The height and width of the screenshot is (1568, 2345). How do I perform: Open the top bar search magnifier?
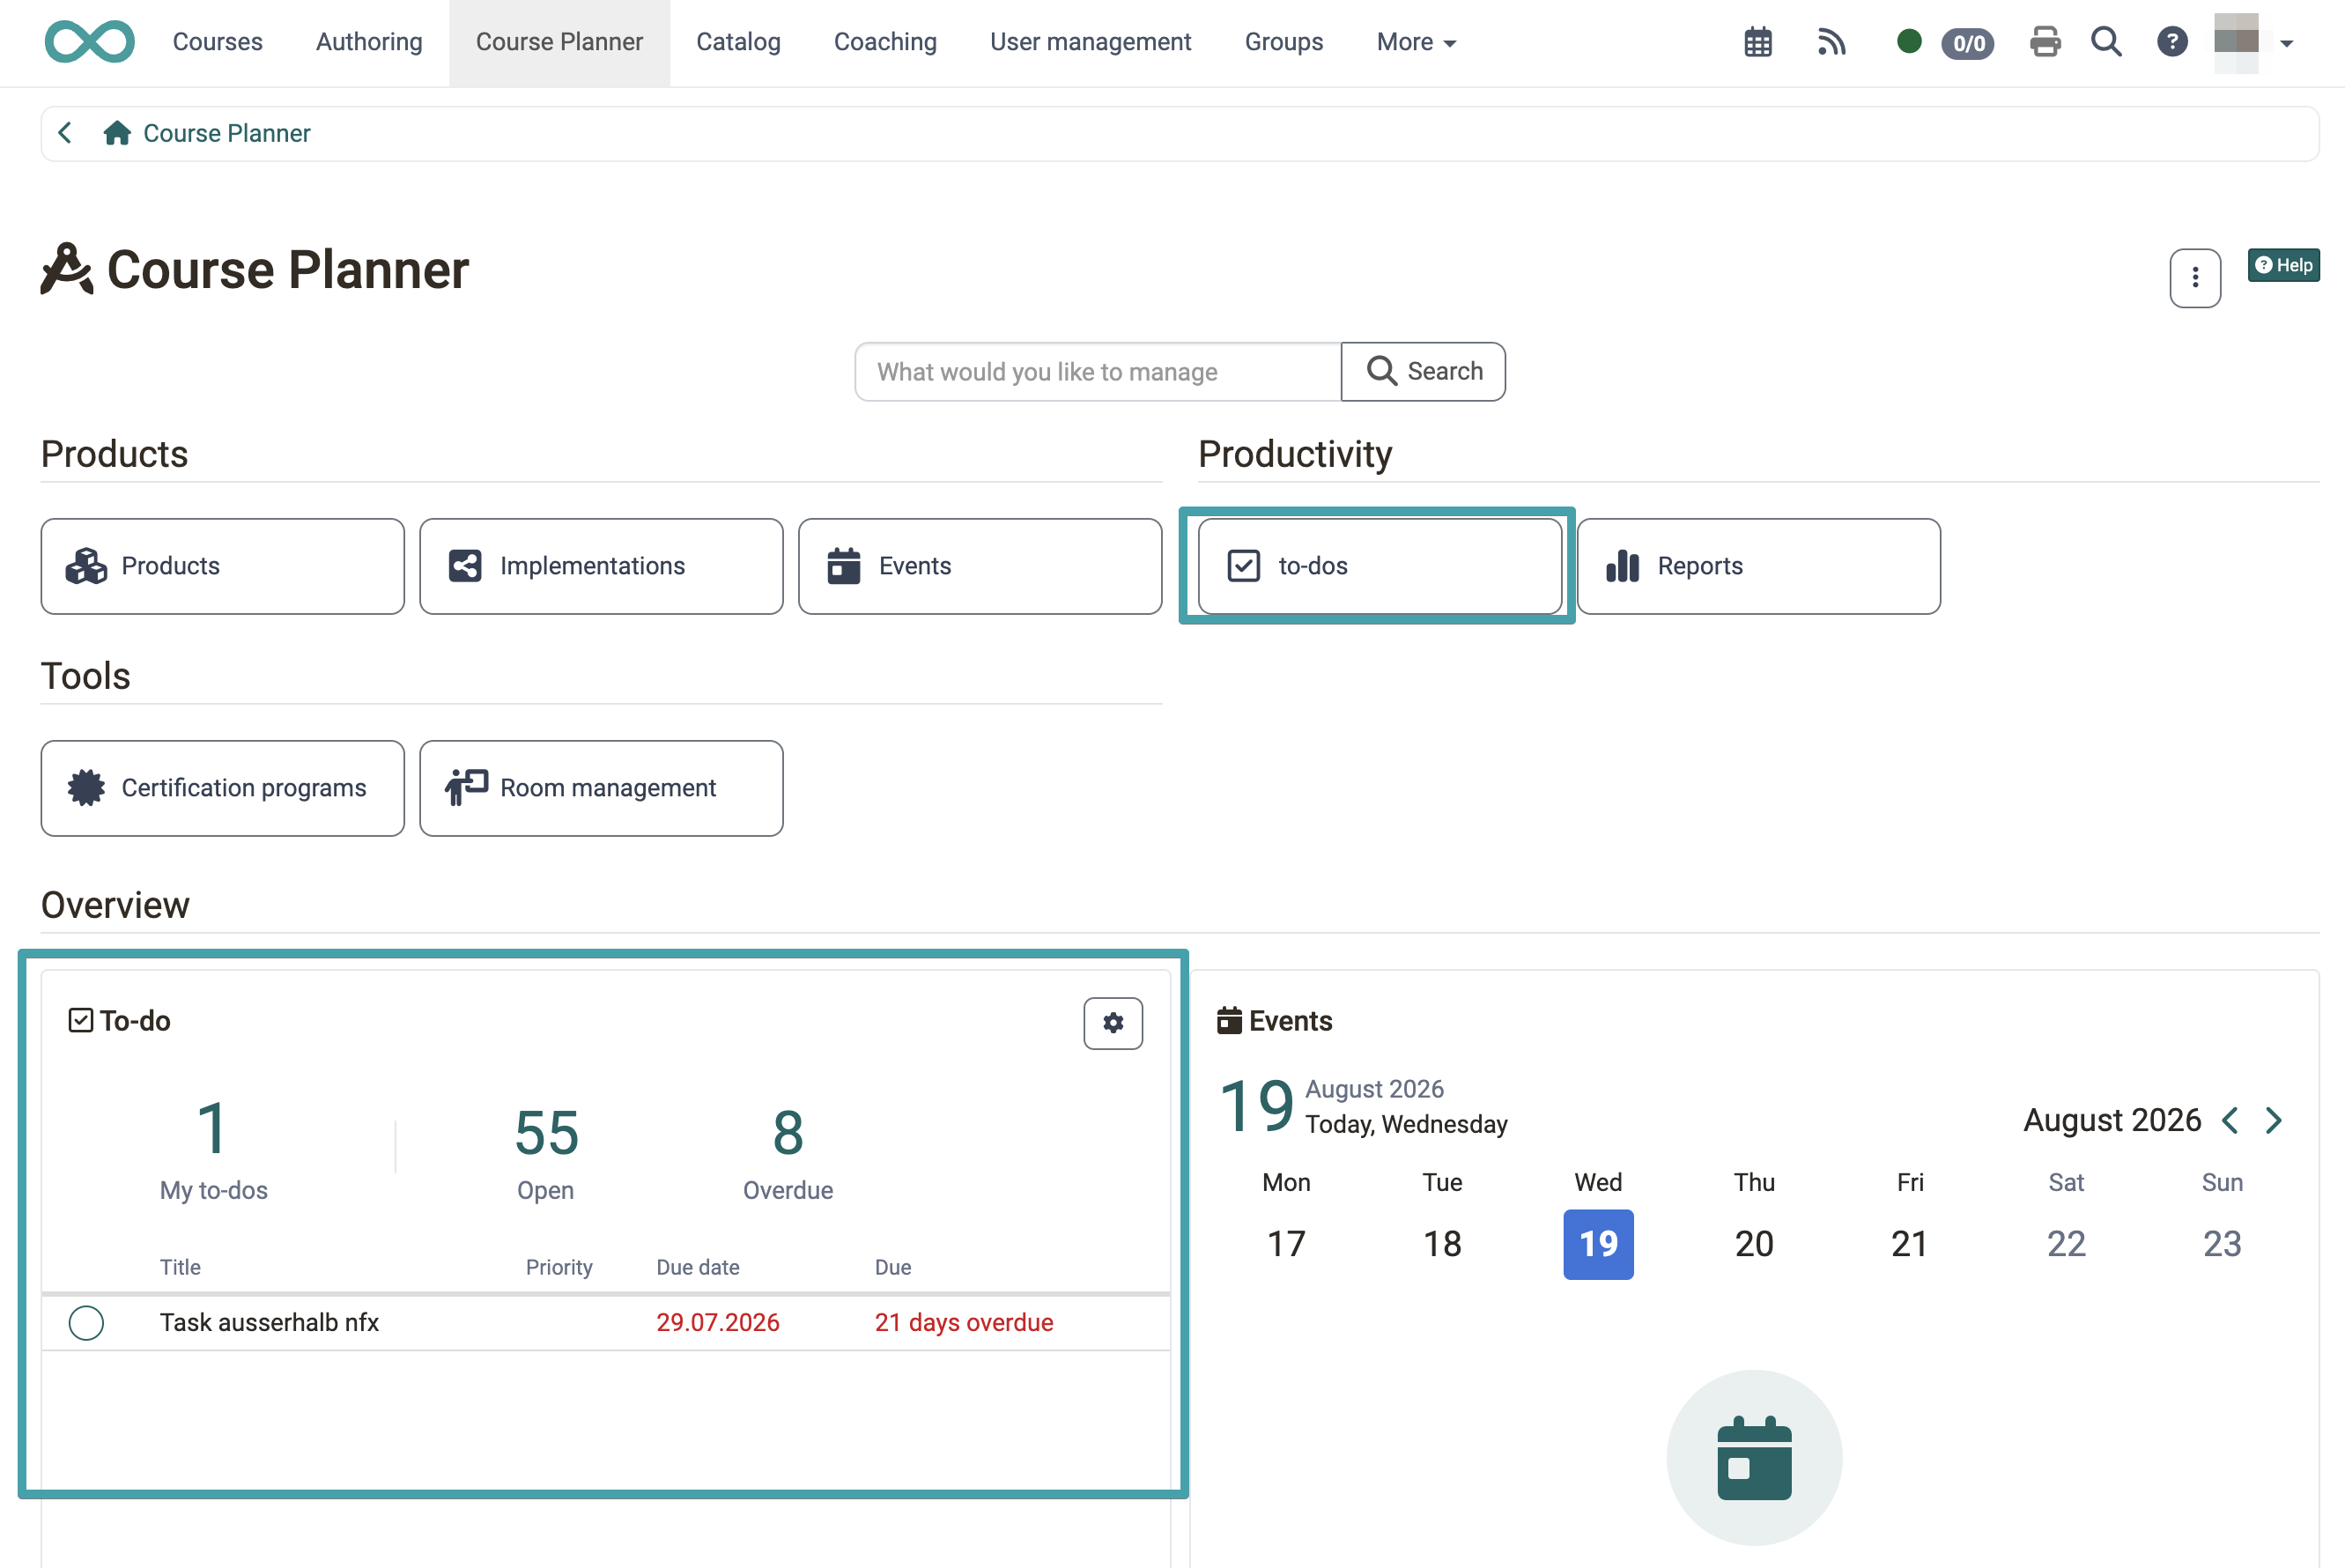pos(2105,42)
